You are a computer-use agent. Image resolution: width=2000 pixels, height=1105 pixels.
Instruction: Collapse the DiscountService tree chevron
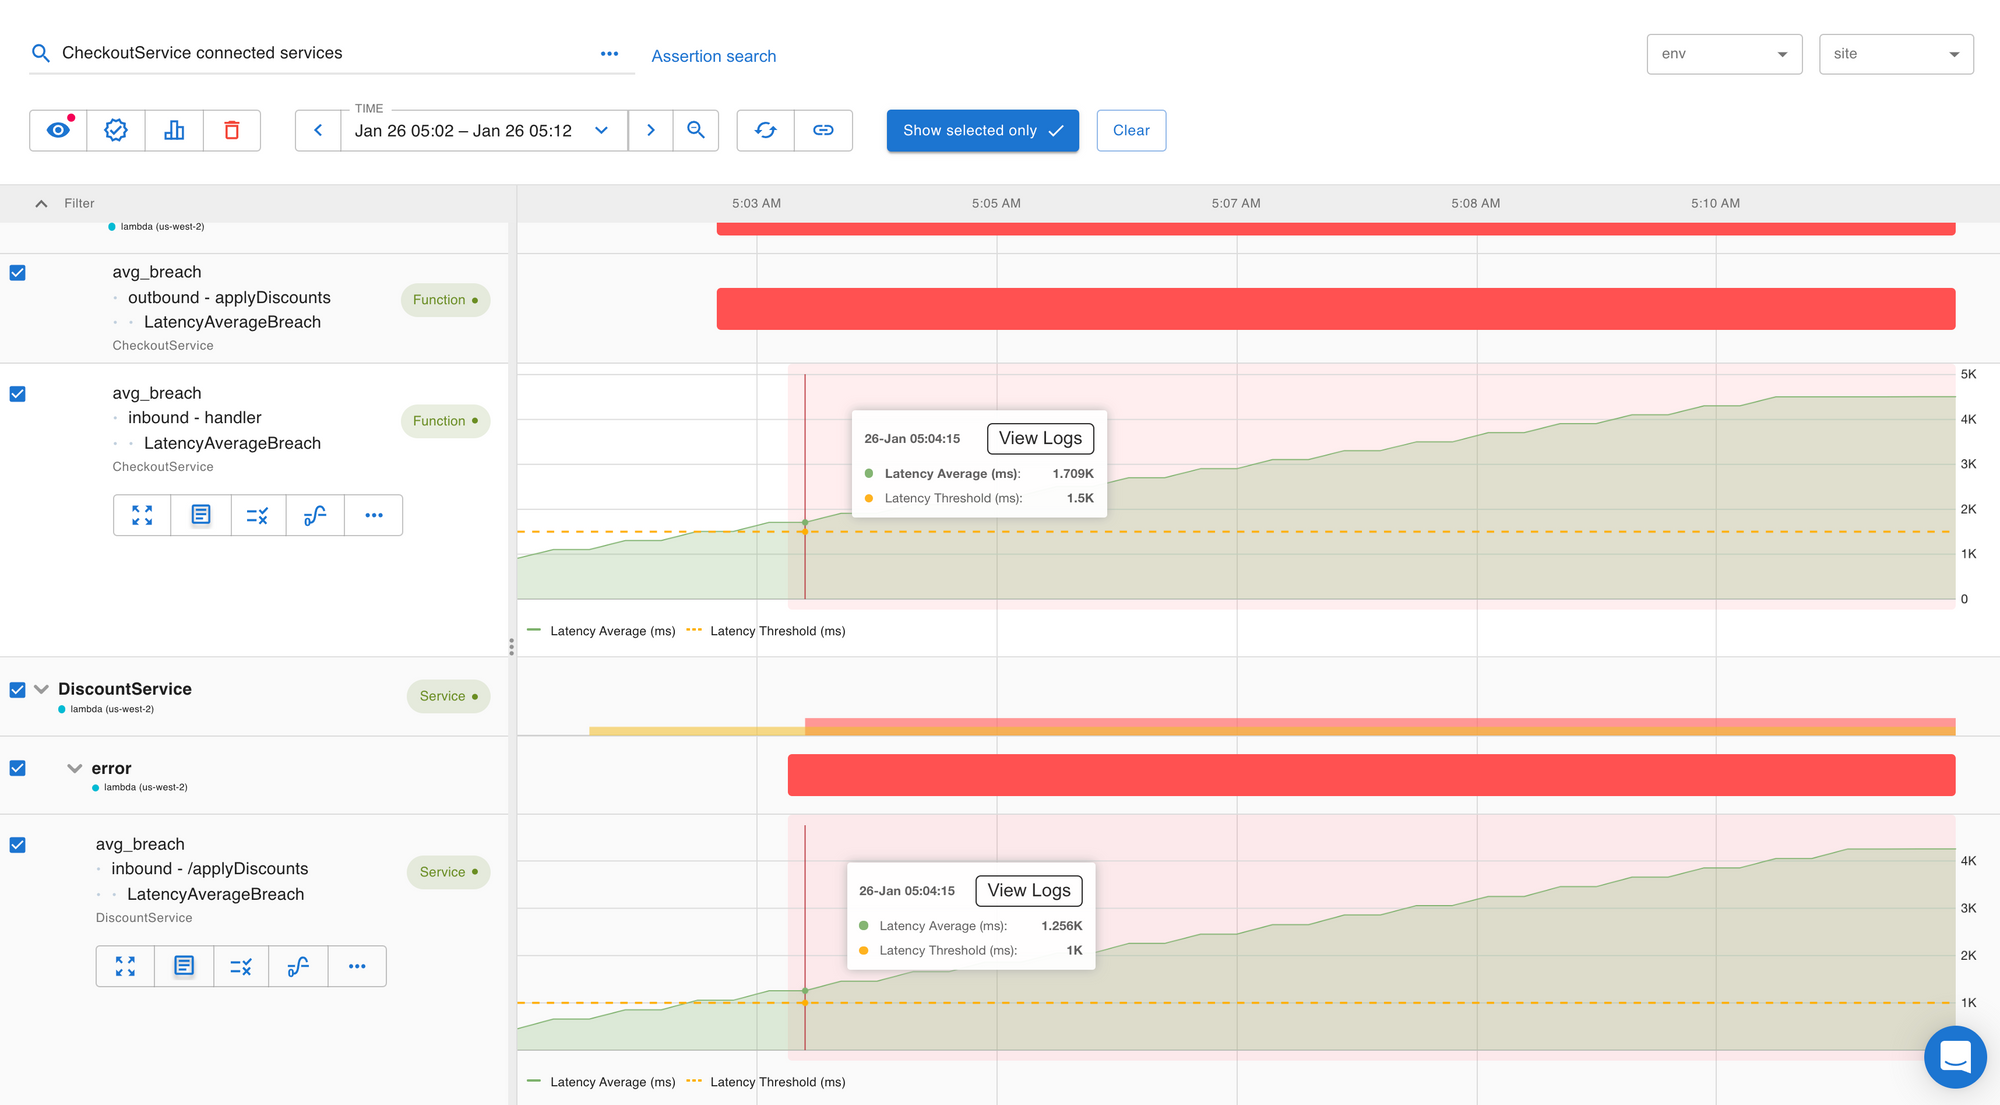point(41,689)
